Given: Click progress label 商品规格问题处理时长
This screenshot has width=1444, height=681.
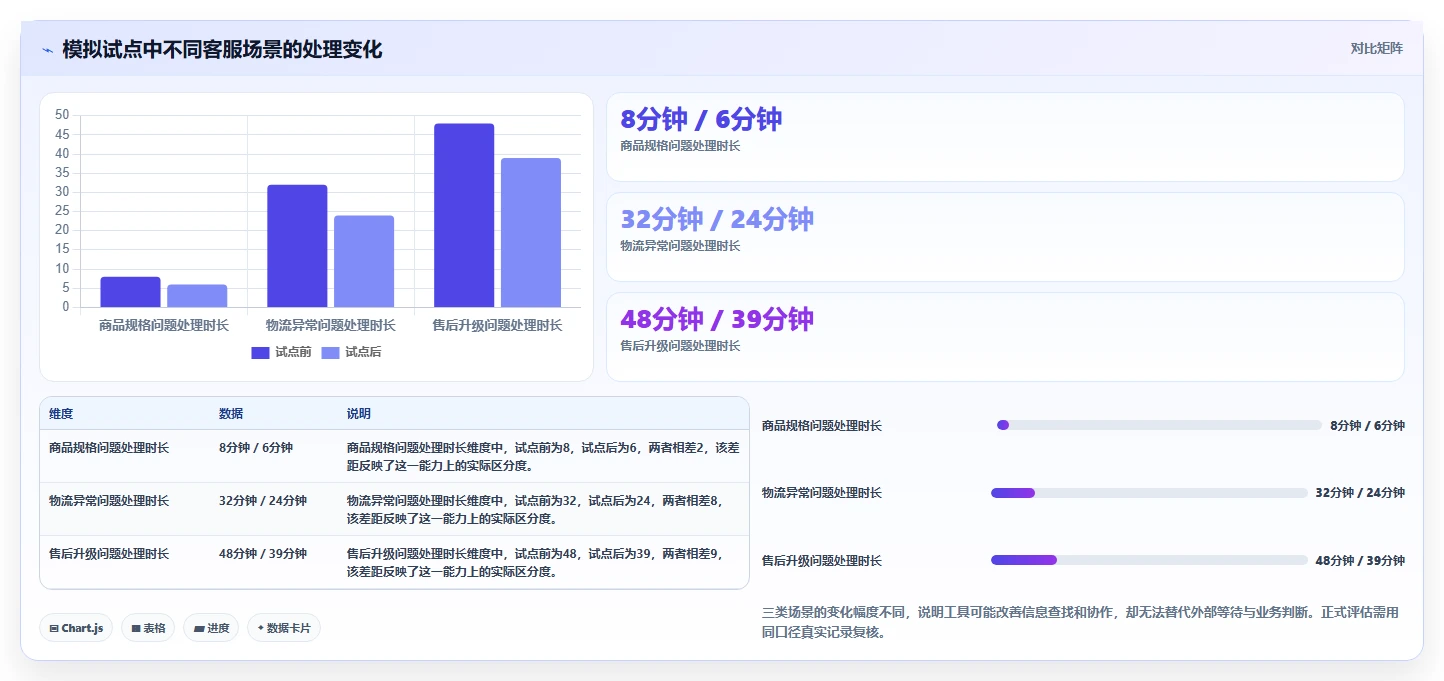Looking at the screenshot, I should 822,426.
